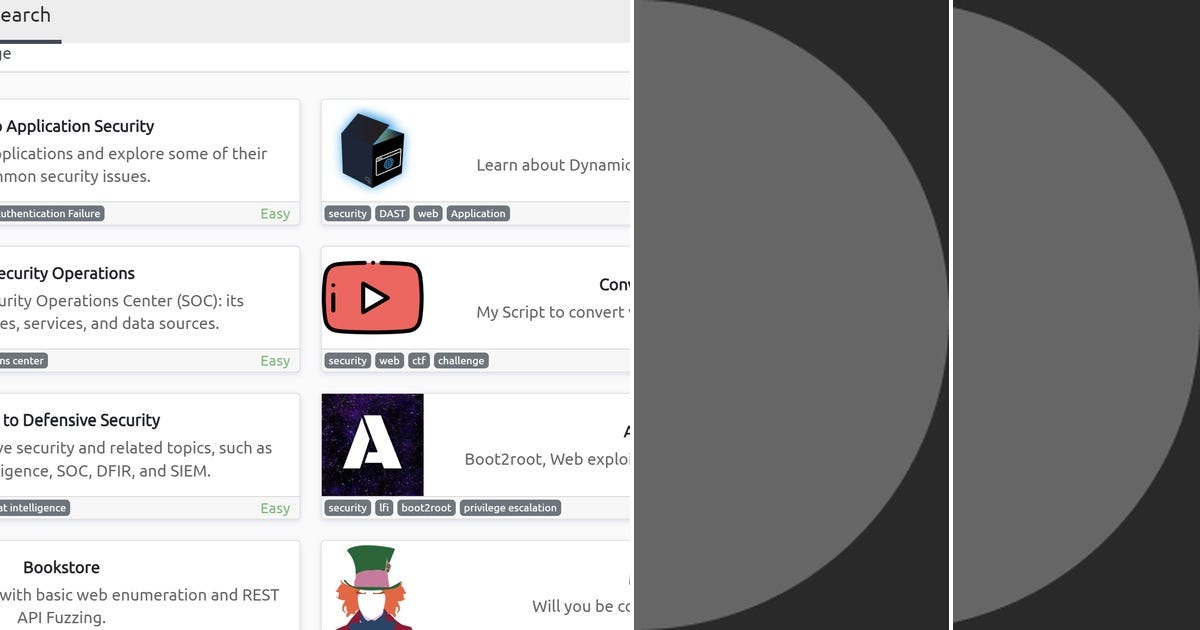Open the Bookstore room title
Image resolution: width=1200 pixels, height=630 pixels.
coord(61,567)
